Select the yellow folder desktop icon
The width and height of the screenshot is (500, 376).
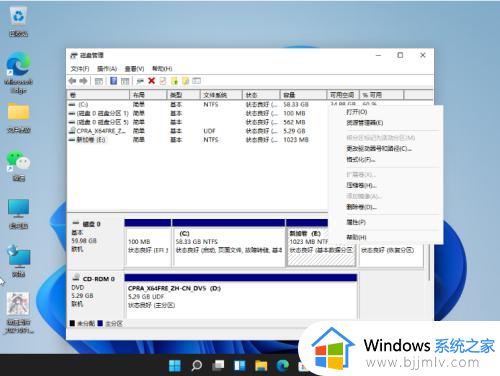19,118
